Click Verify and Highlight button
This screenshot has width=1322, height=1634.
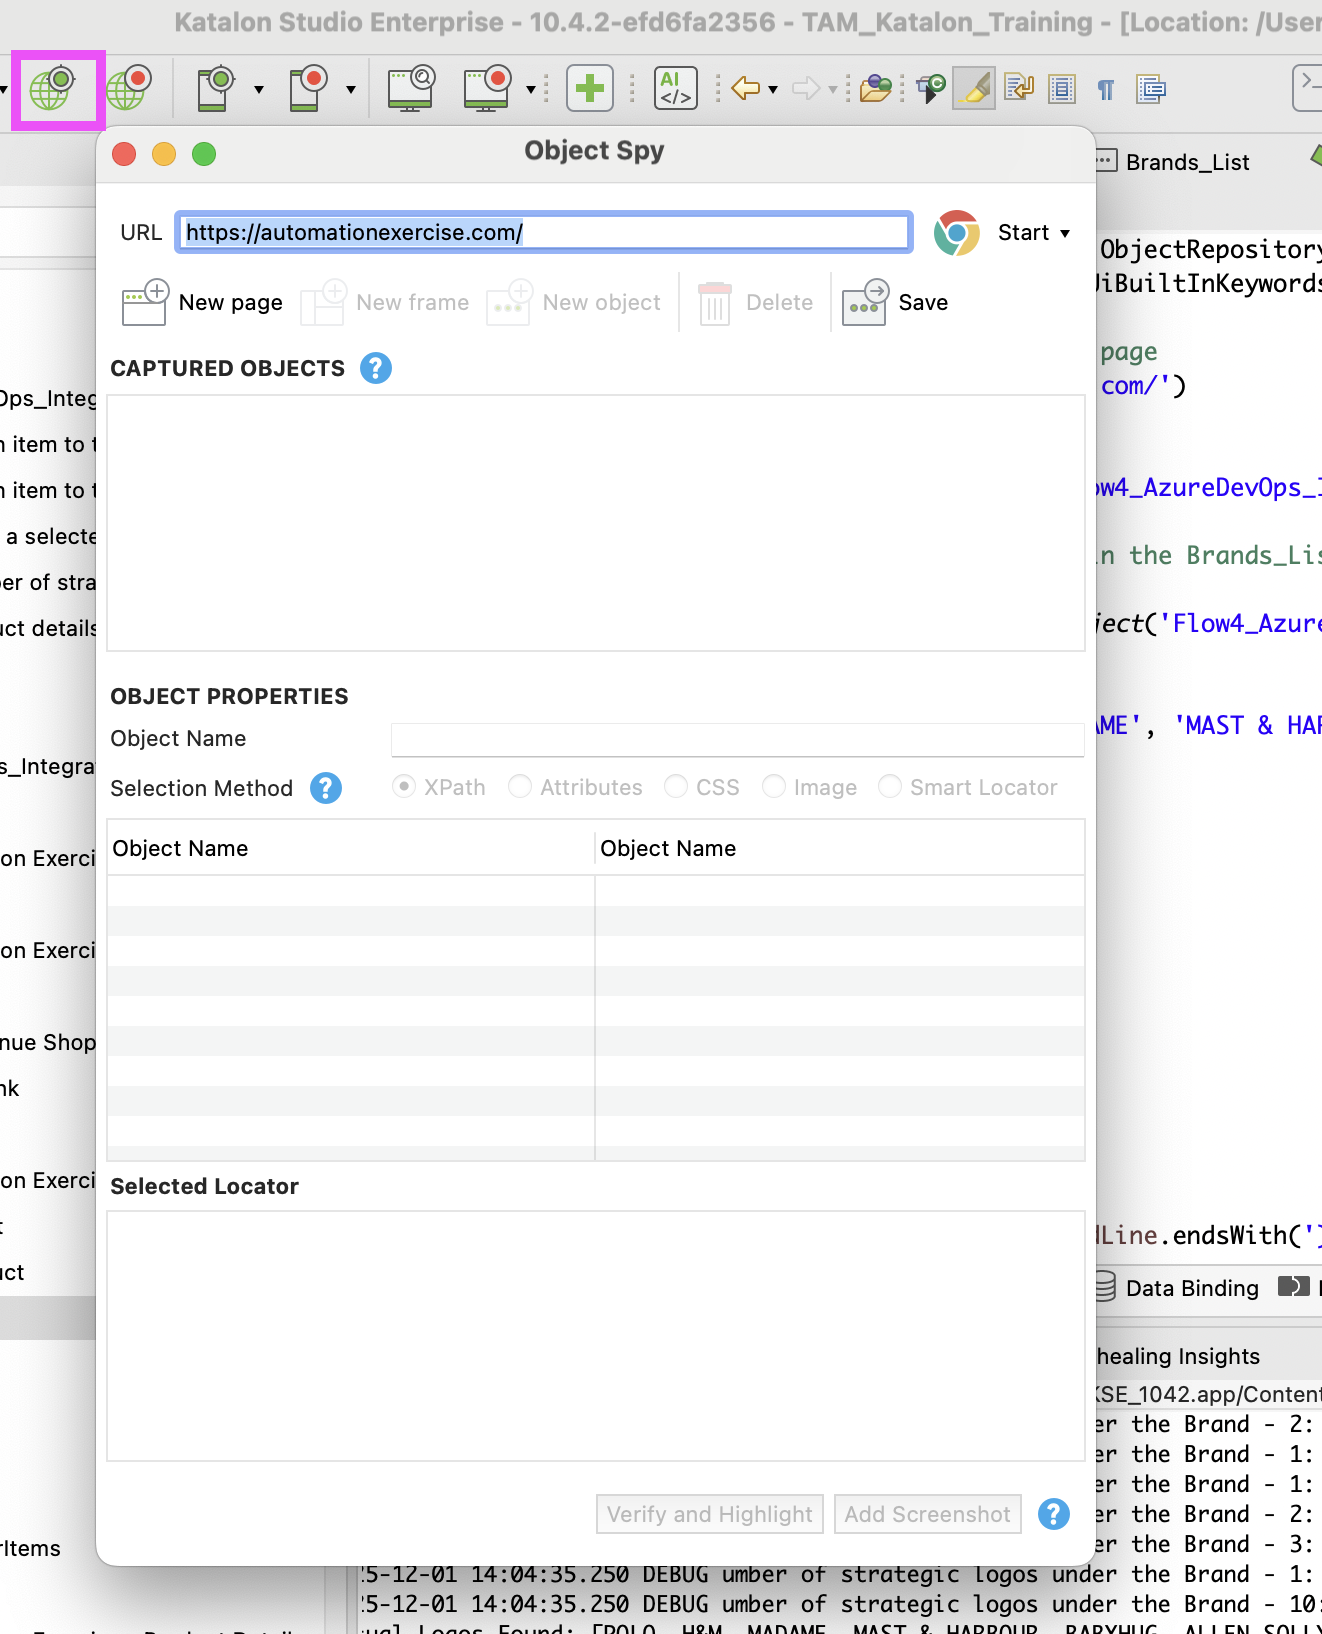(710, 1514)
